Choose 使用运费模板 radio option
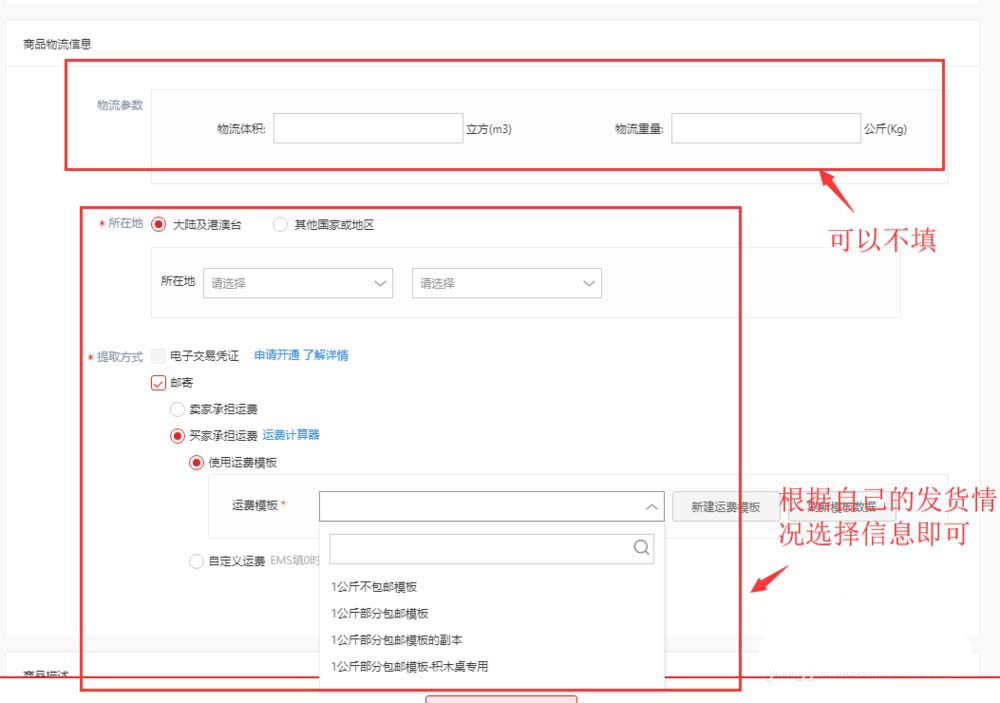This screenshot has height=703, width=1000. pos(196,462)
